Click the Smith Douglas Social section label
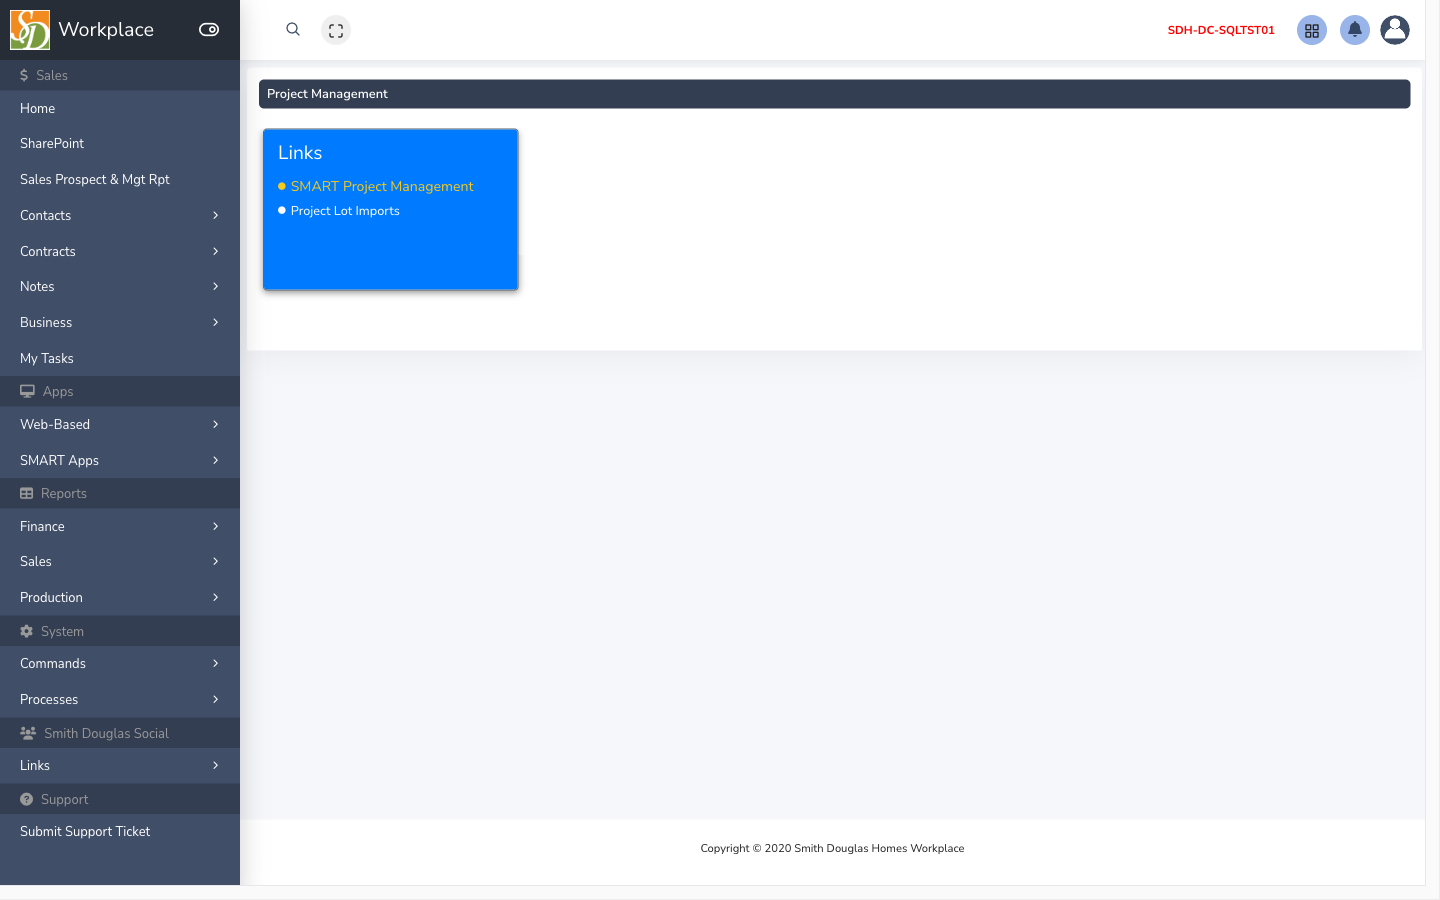Screen dimensions: 1440x900 (x=106, y=733)
